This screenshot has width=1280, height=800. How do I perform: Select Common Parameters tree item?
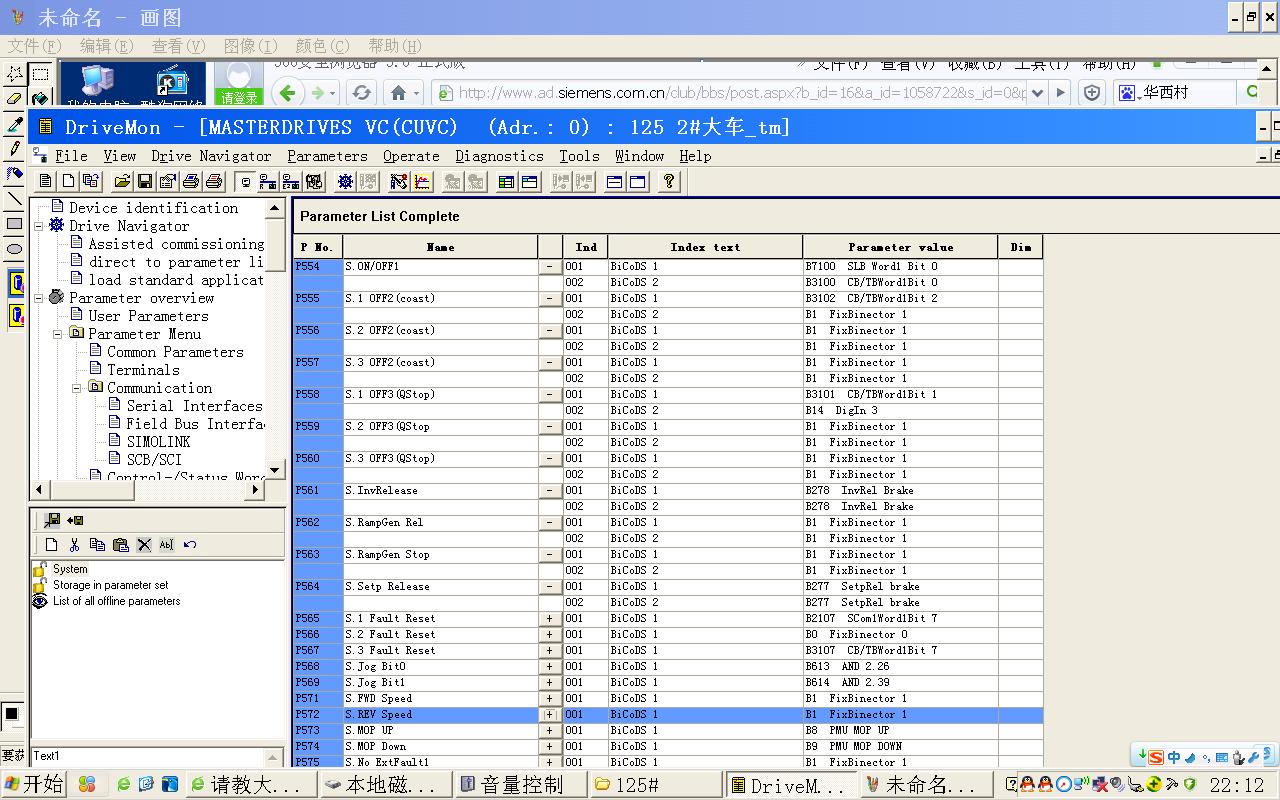coord(175,352)
